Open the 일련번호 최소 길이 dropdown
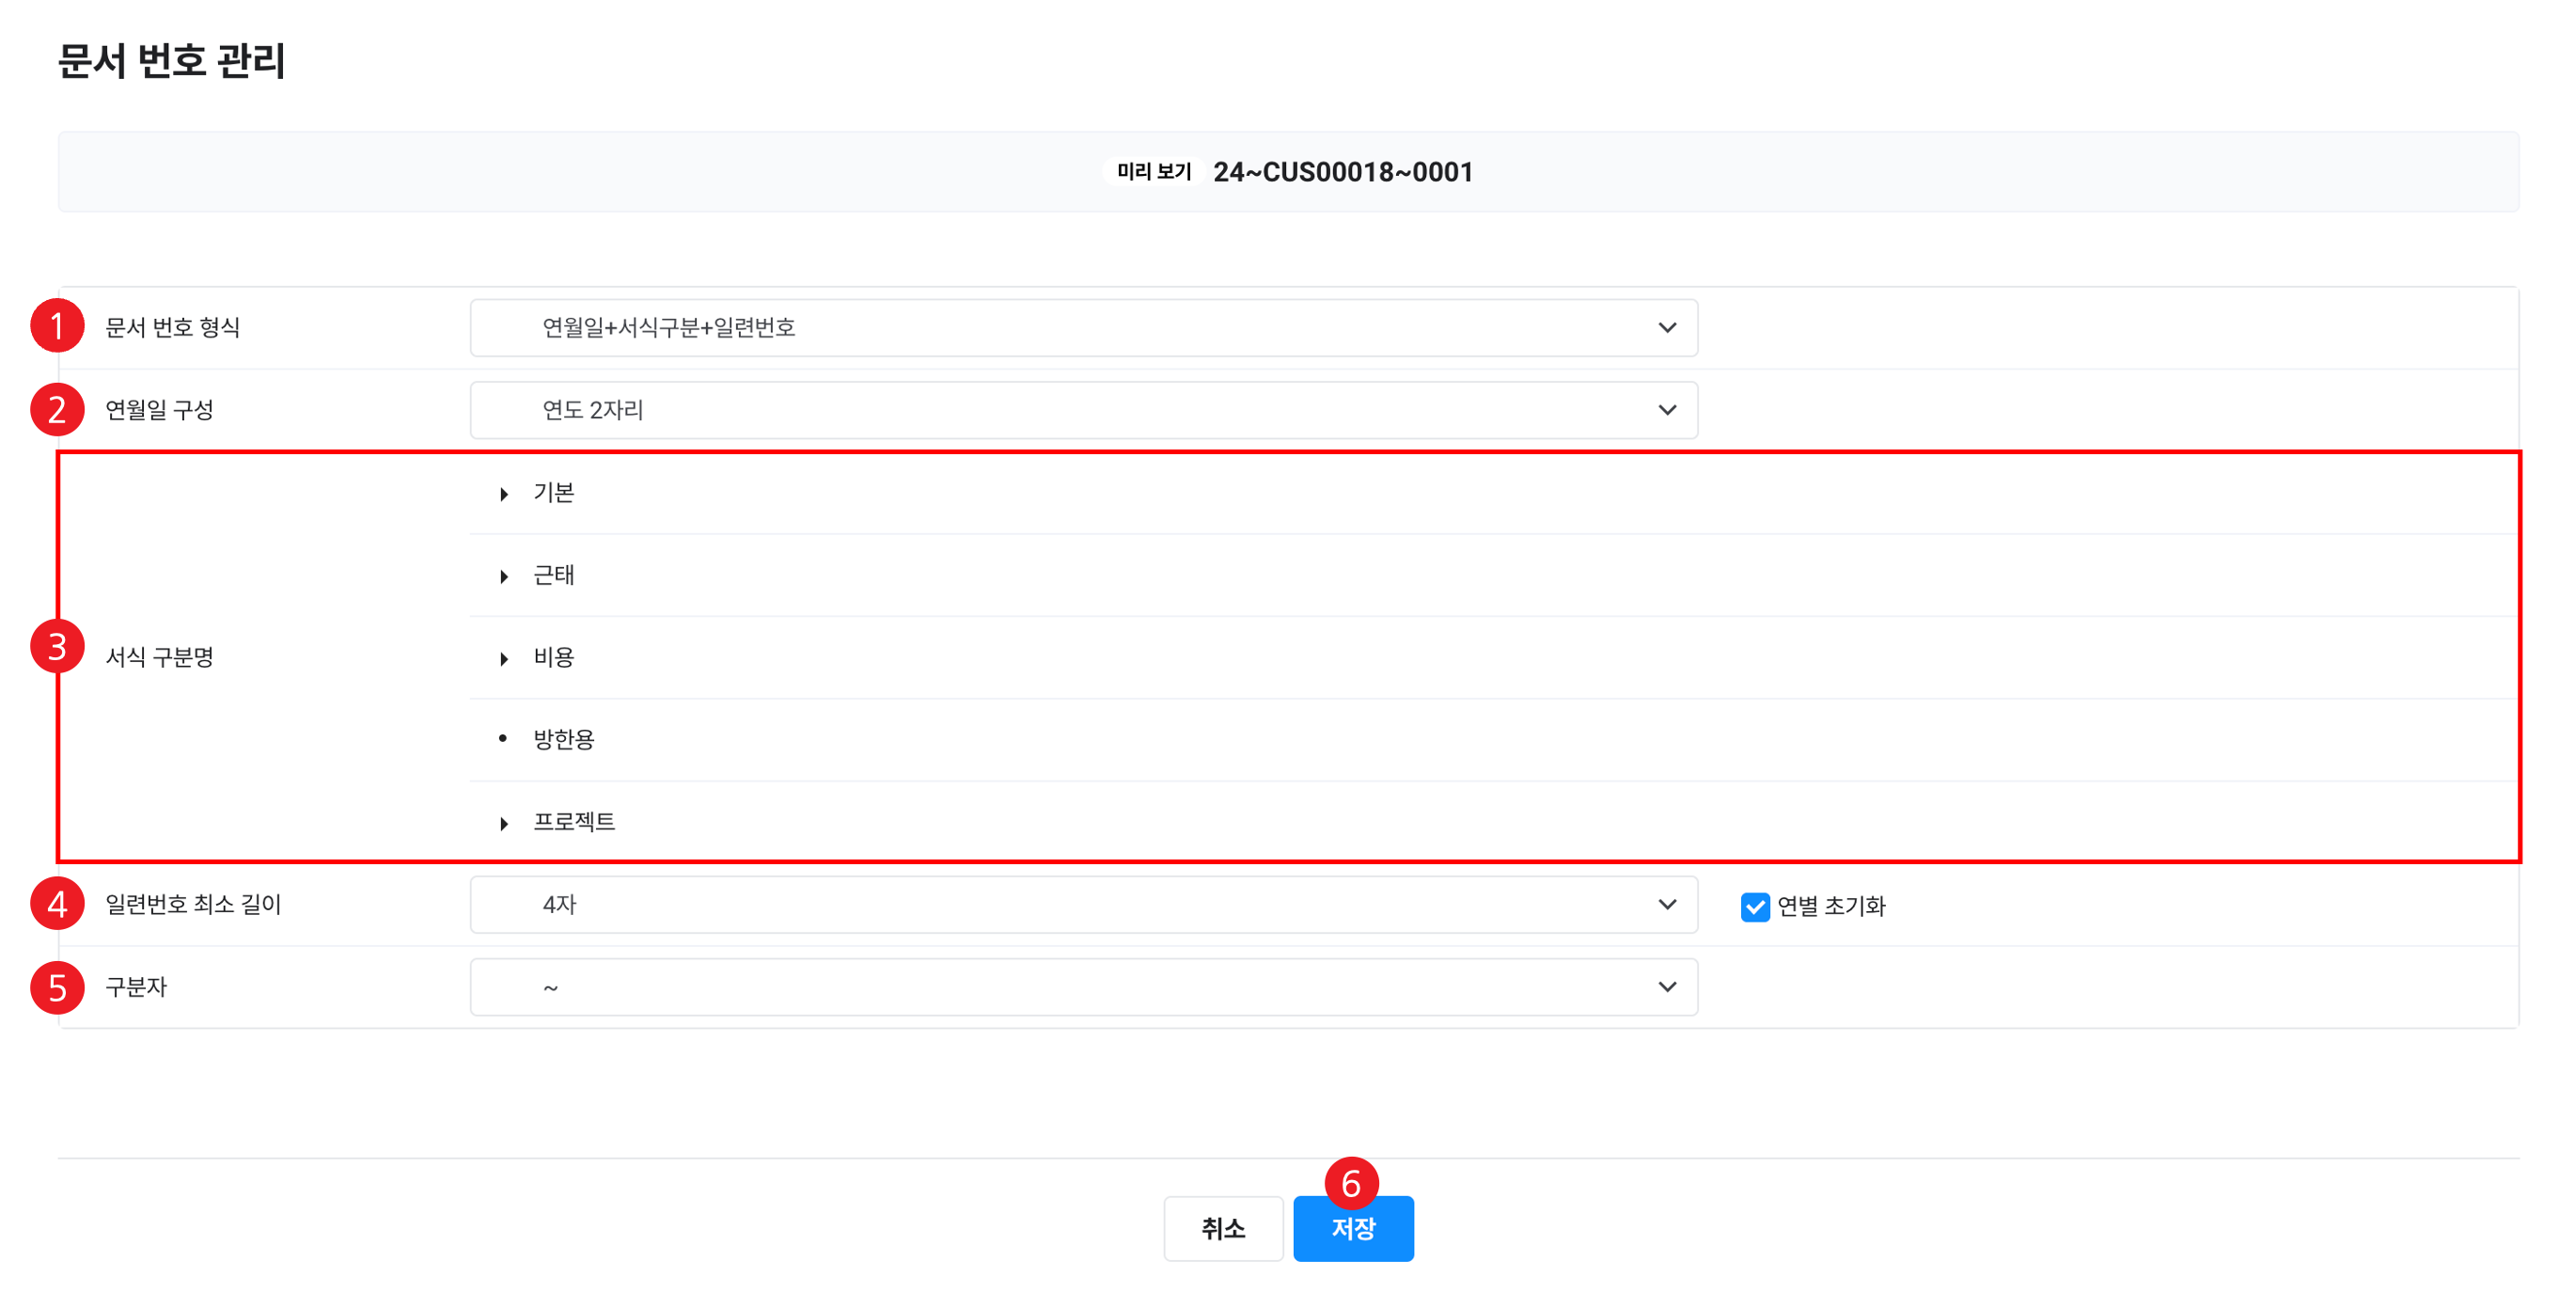 click(1083, 904)
